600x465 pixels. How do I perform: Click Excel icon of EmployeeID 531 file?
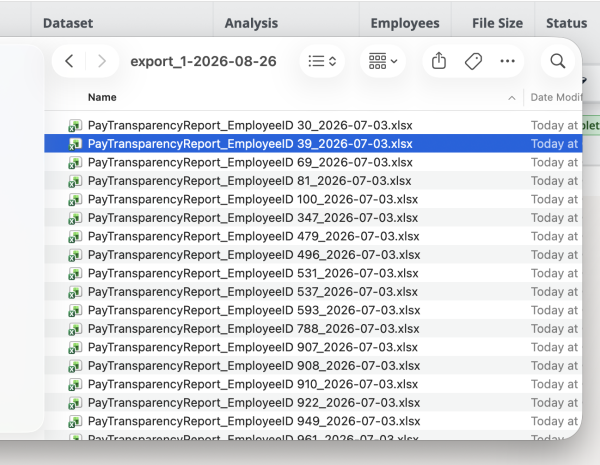click(x=75, y=273)
